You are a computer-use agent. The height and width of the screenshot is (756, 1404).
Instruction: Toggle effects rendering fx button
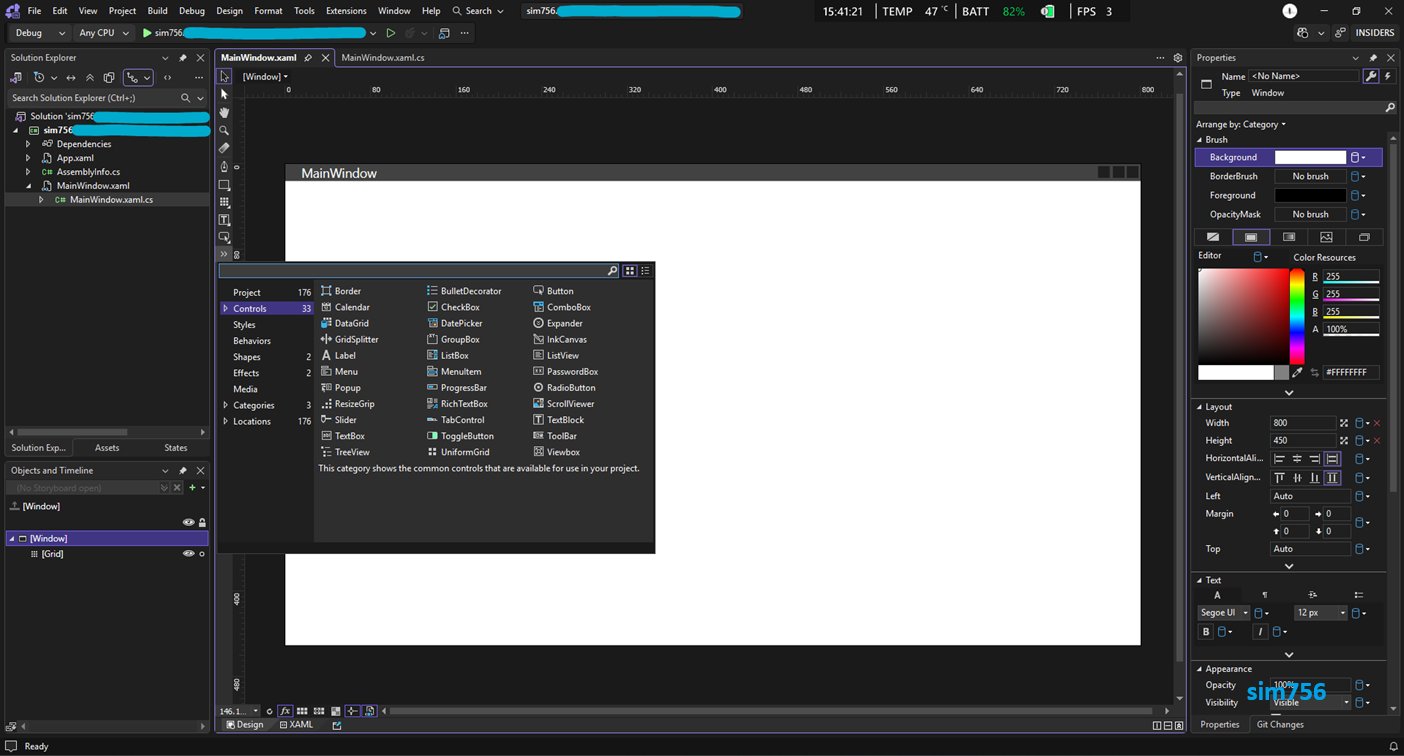point(285,711)
